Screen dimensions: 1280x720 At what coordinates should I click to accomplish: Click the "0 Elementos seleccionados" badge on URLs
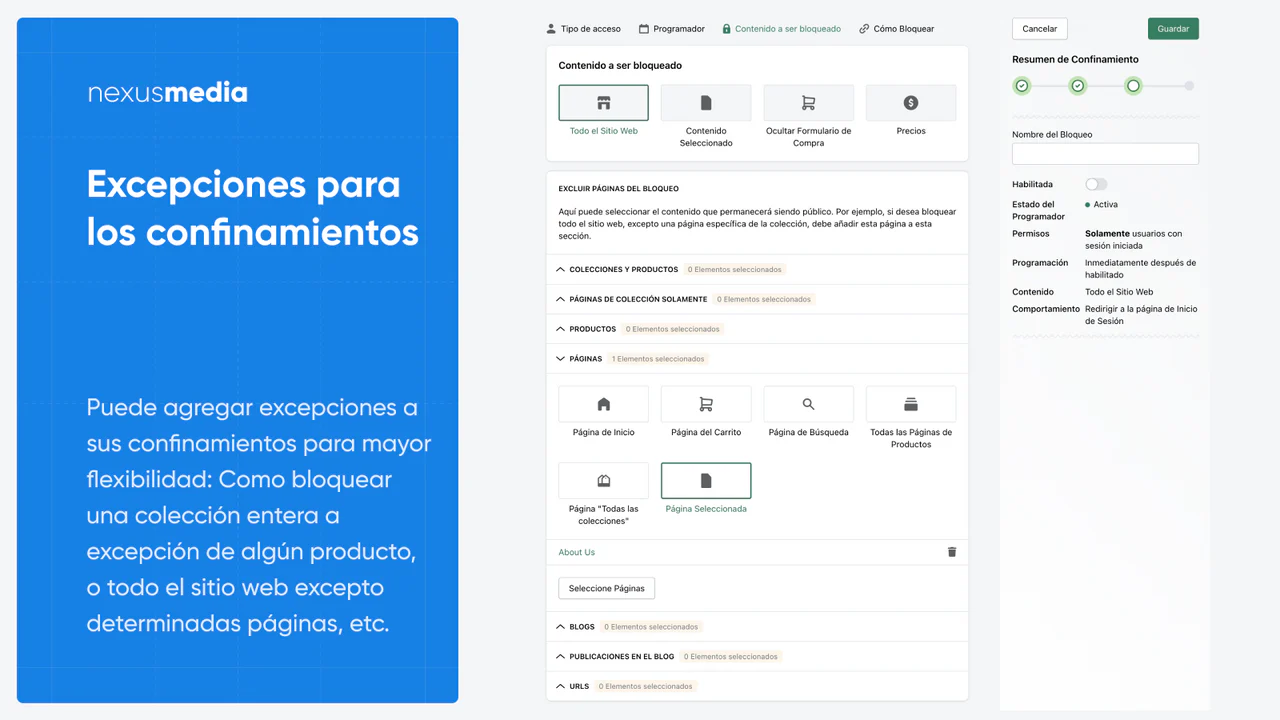coord(645,687)
